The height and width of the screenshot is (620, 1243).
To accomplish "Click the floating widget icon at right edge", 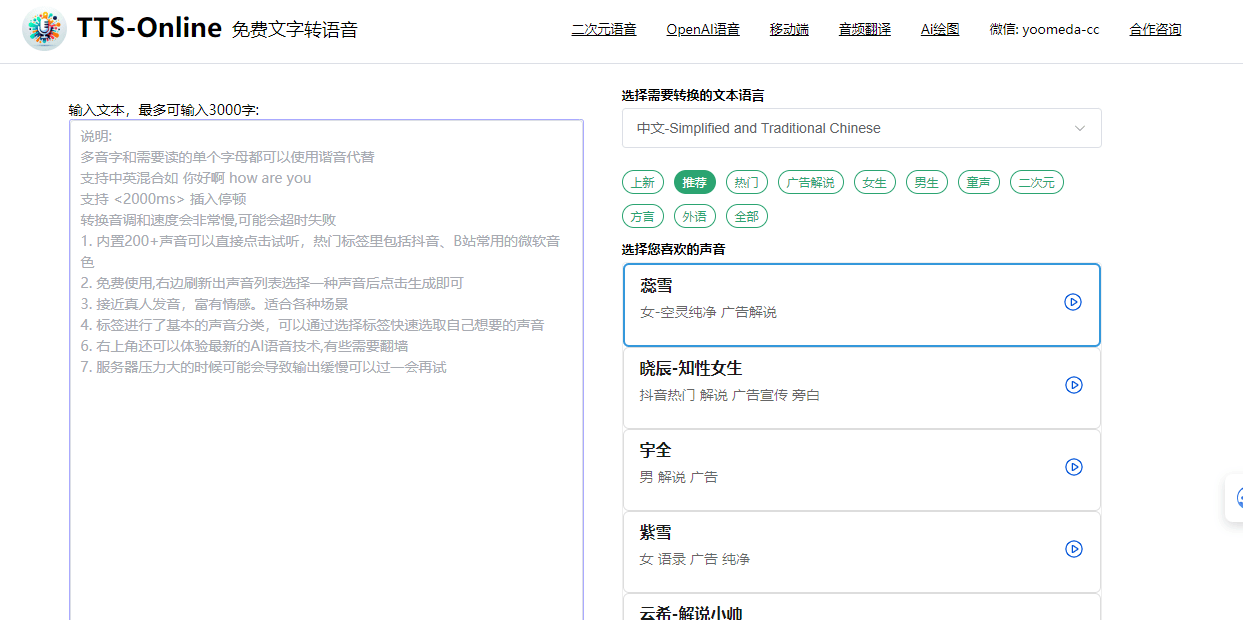I will [x=1237, y=497].
